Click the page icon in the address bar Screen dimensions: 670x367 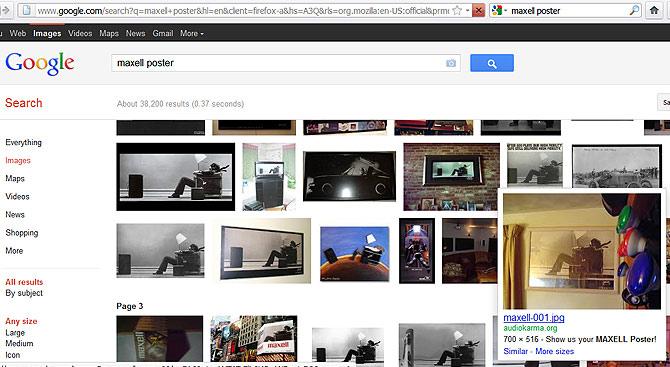click(27, 10)
